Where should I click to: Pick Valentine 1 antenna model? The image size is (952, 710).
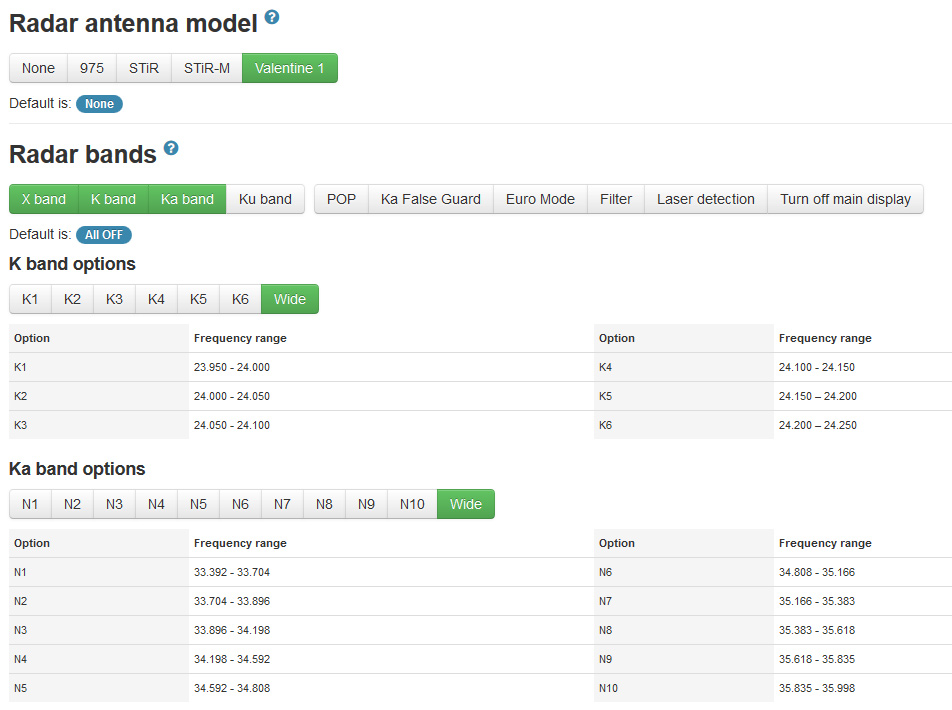click(289, 68)
